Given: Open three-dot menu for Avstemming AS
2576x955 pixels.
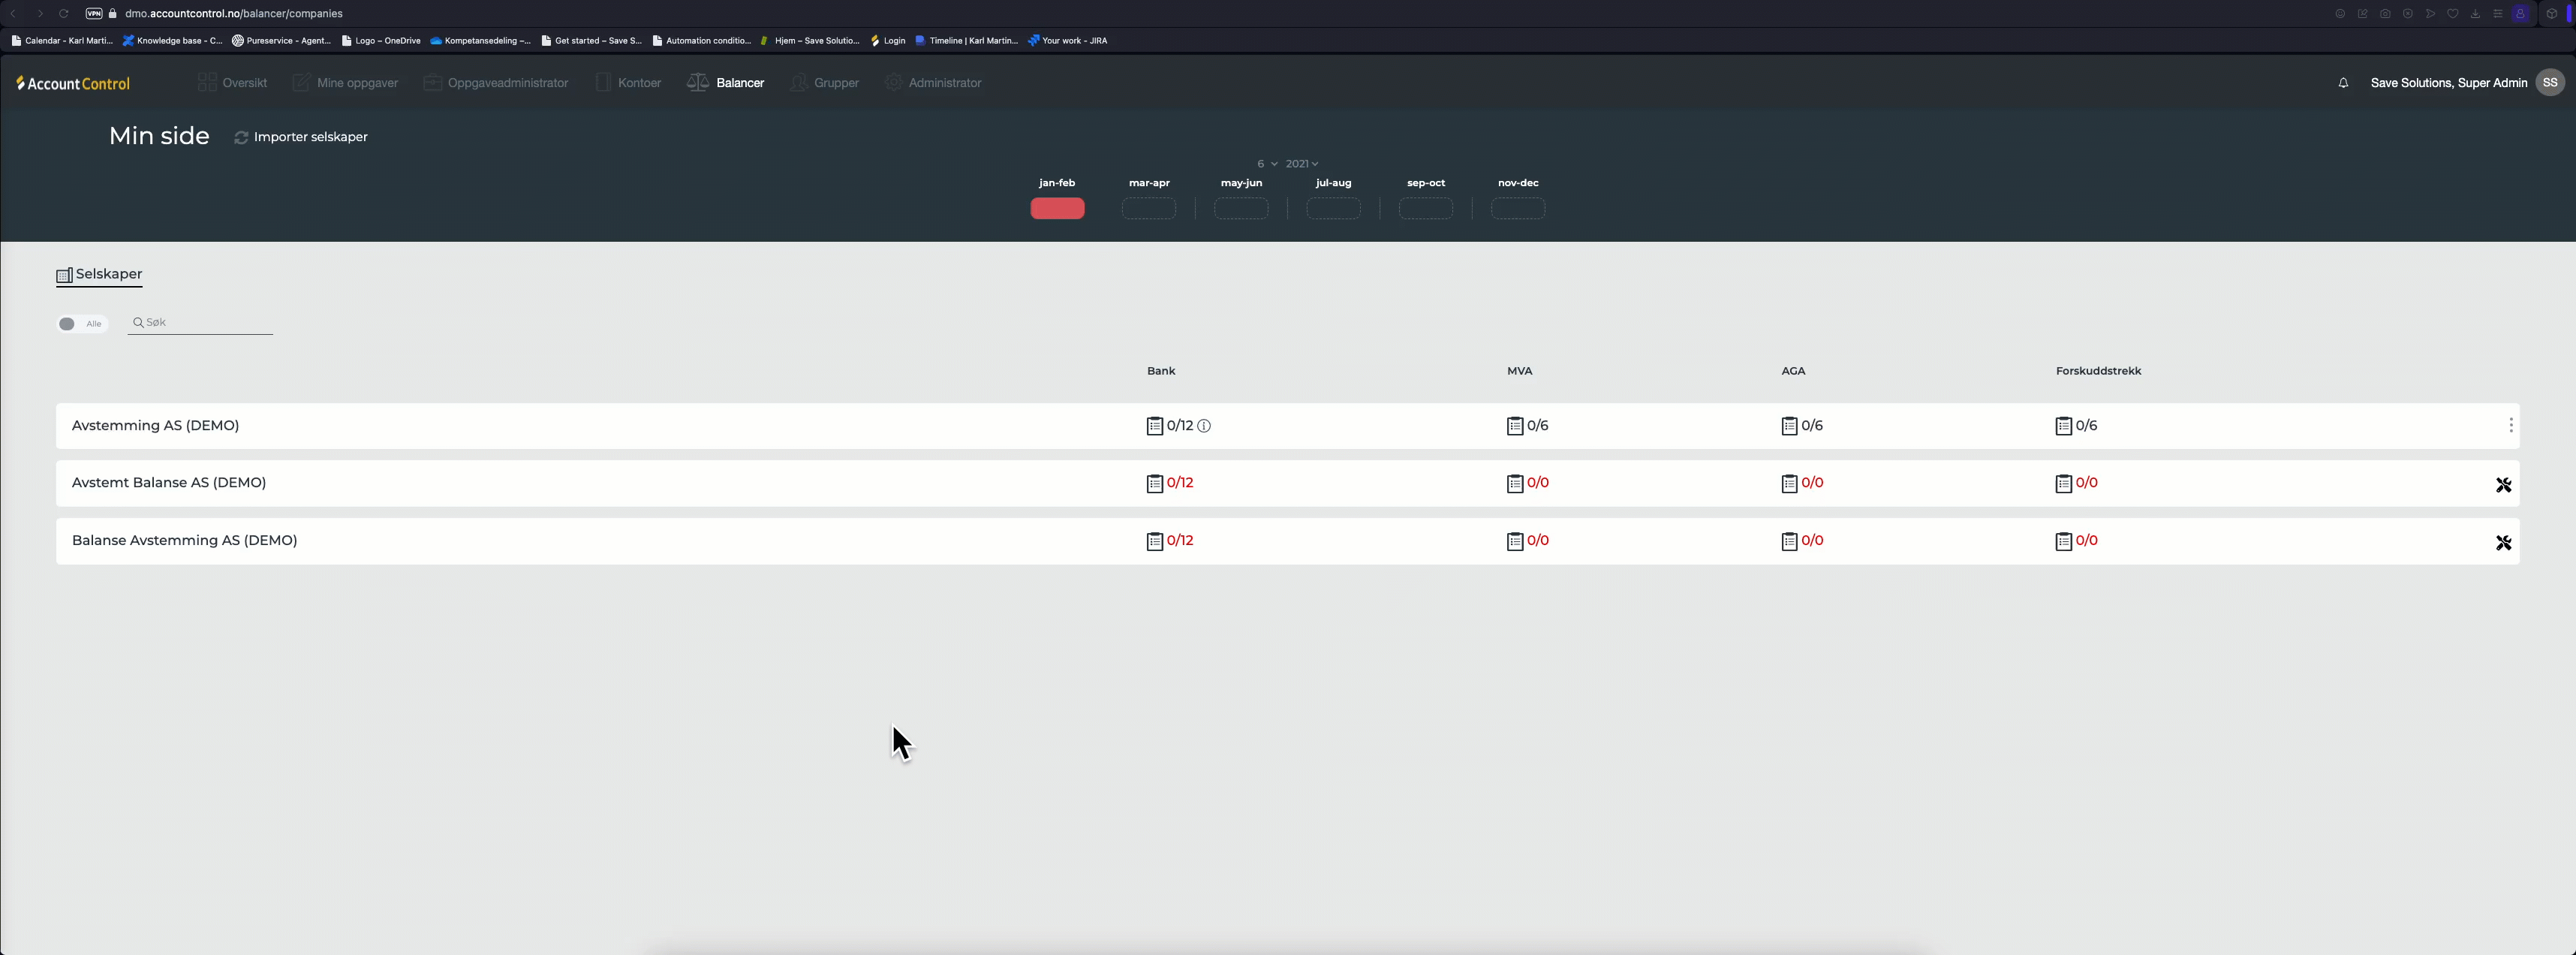Looking at the screenshot, I should (2510, 426).
